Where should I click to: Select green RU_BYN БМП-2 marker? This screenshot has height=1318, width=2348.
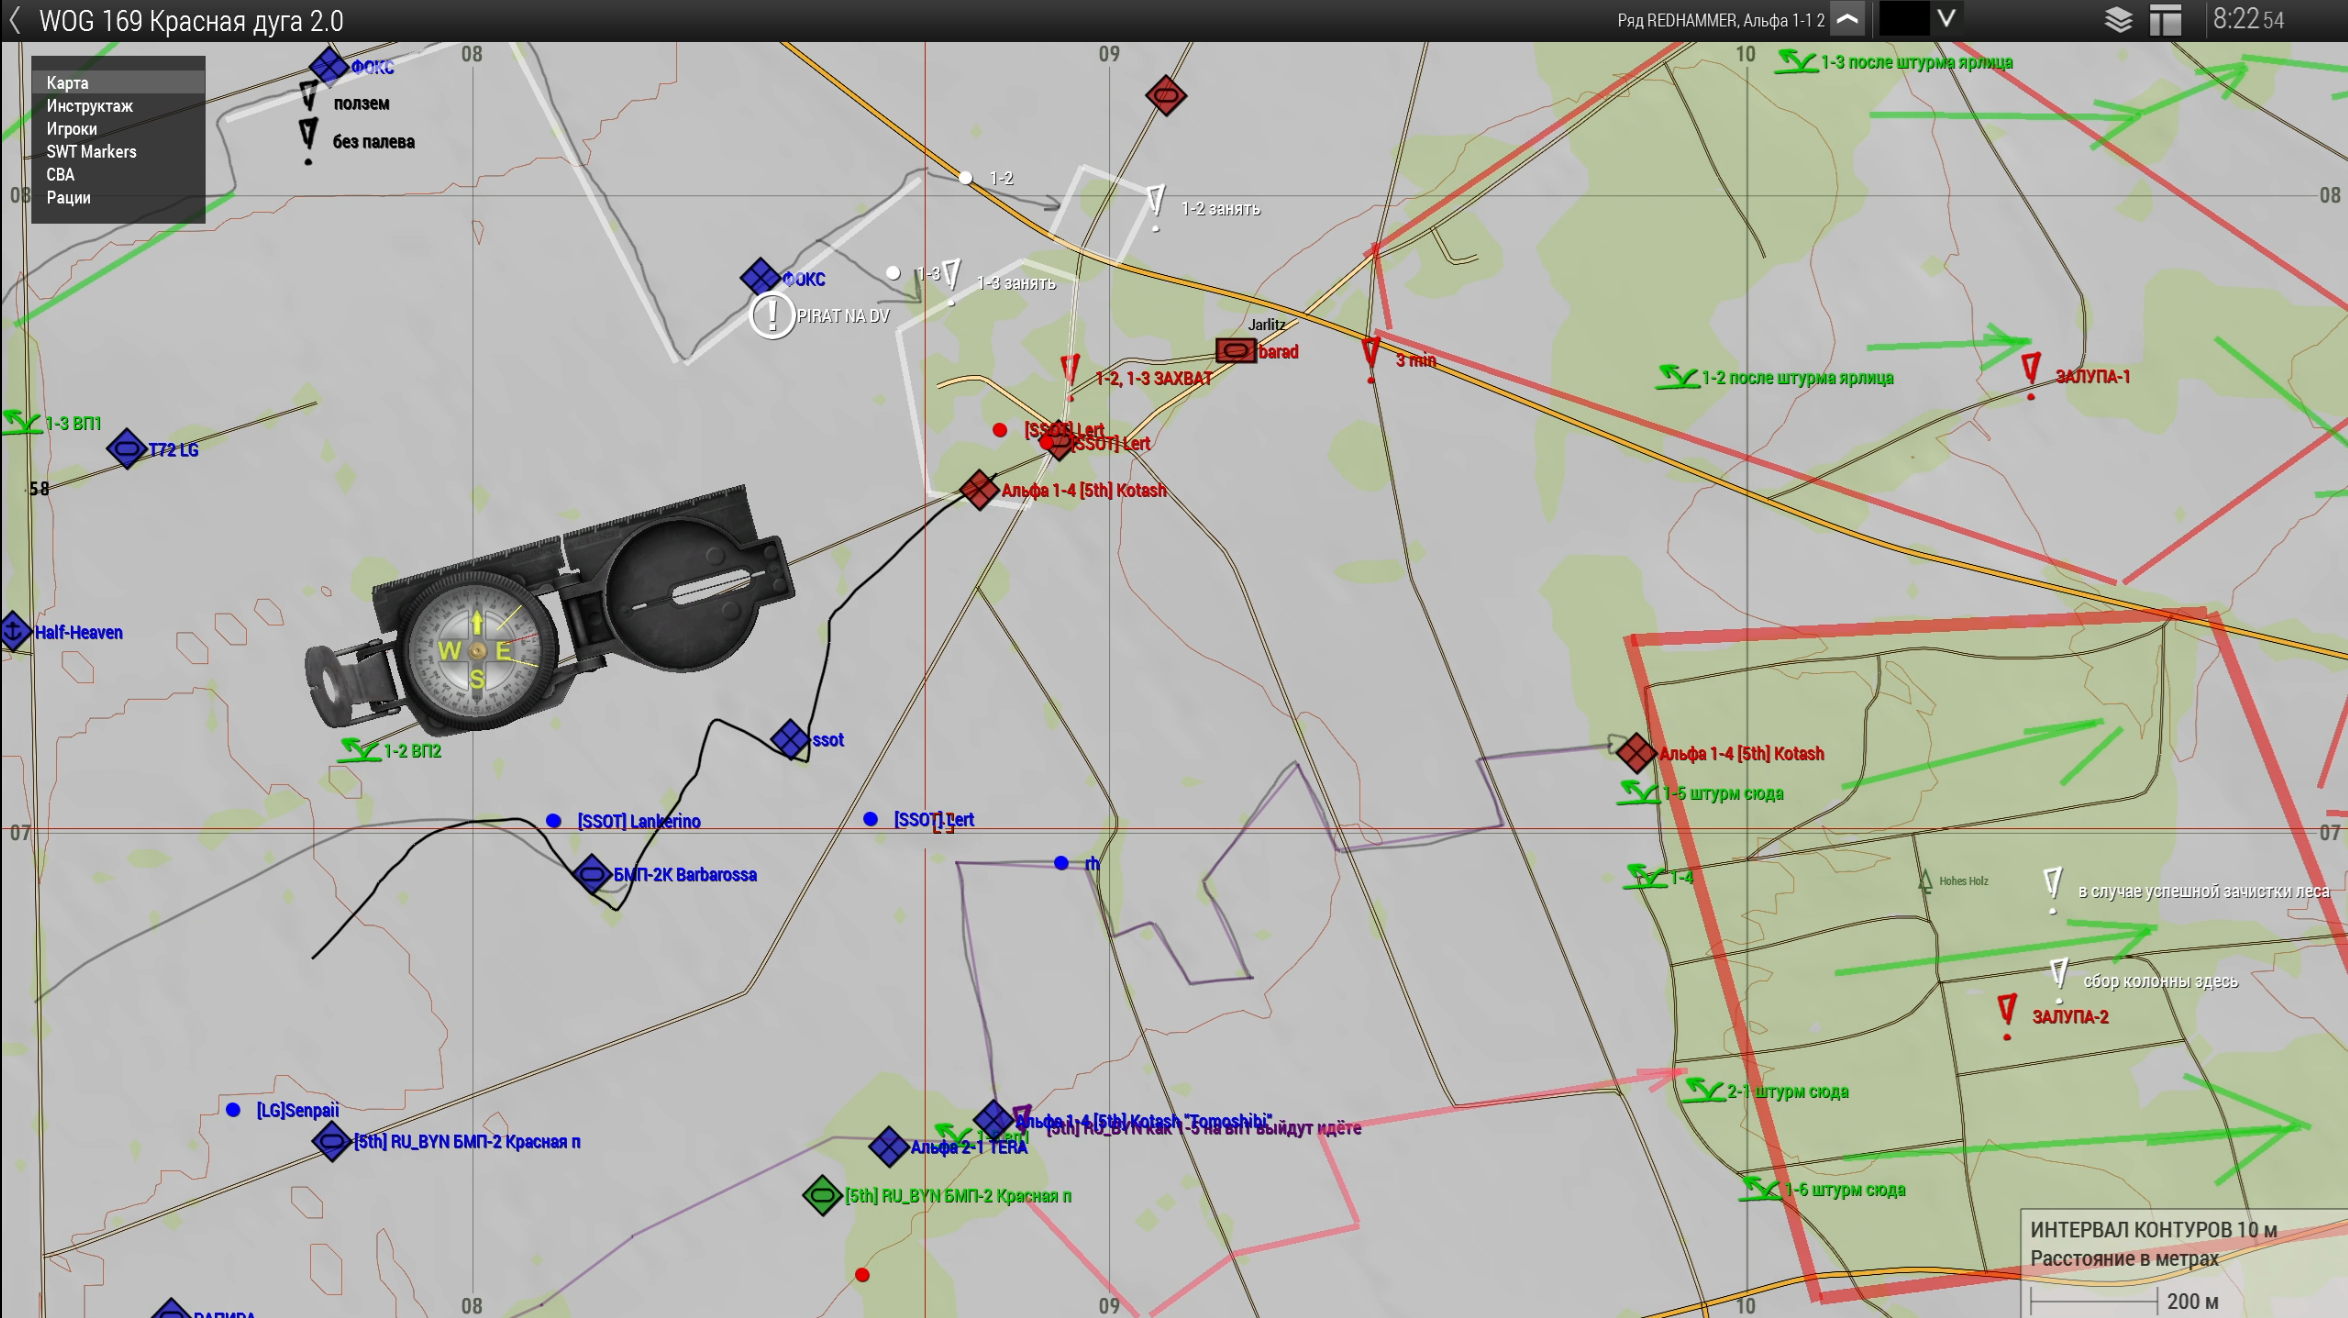coord(822,1196)
